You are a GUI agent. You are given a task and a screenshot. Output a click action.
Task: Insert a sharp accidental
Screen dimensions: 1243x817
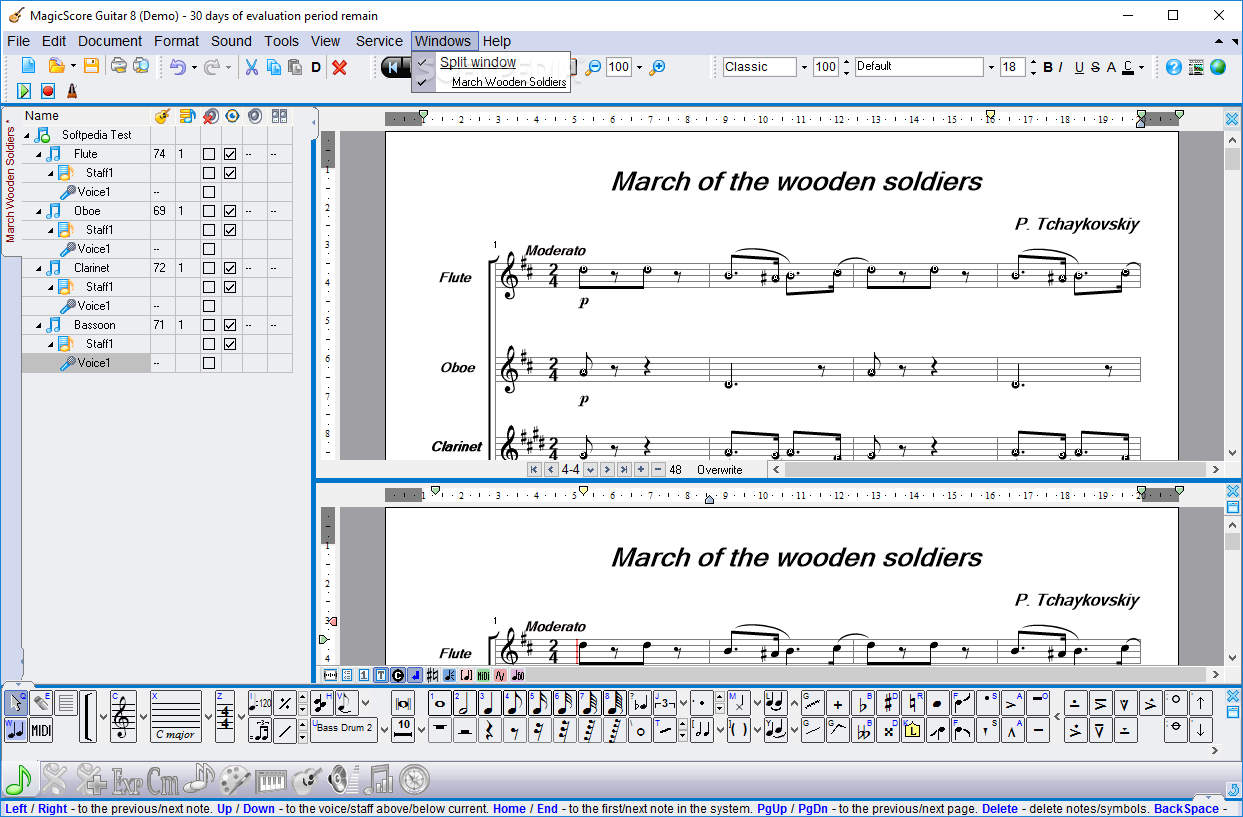pos(887,703)
